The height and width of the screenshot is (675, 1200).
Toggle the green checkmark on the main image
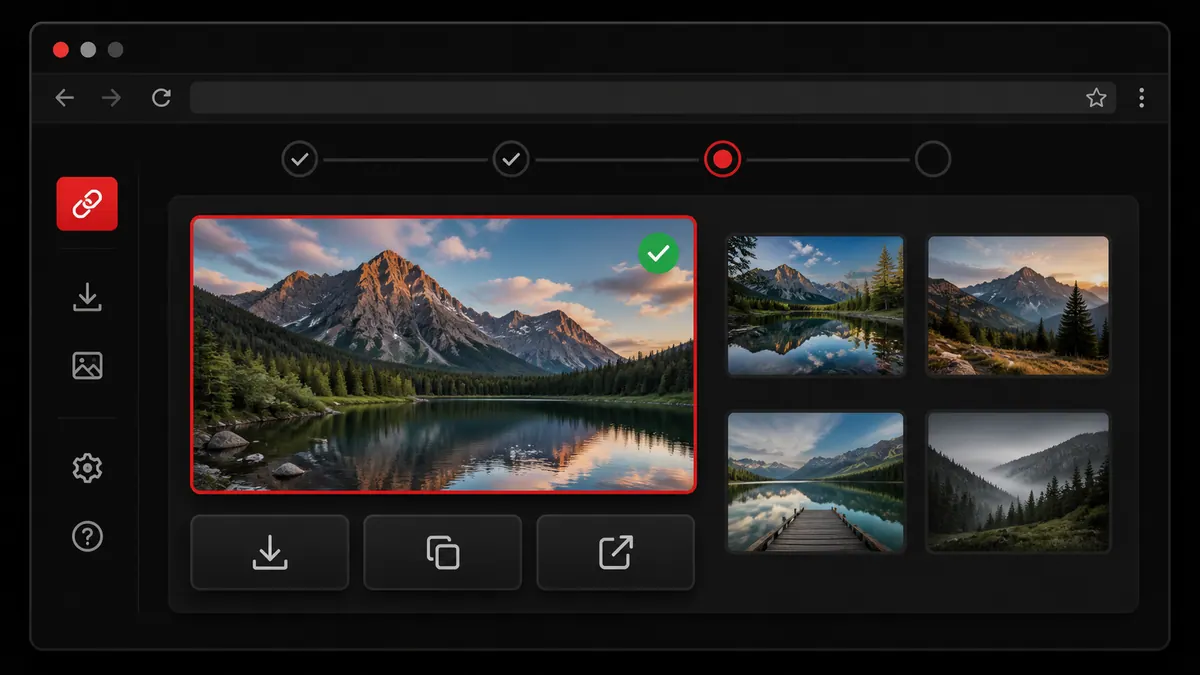pos(658,254)
